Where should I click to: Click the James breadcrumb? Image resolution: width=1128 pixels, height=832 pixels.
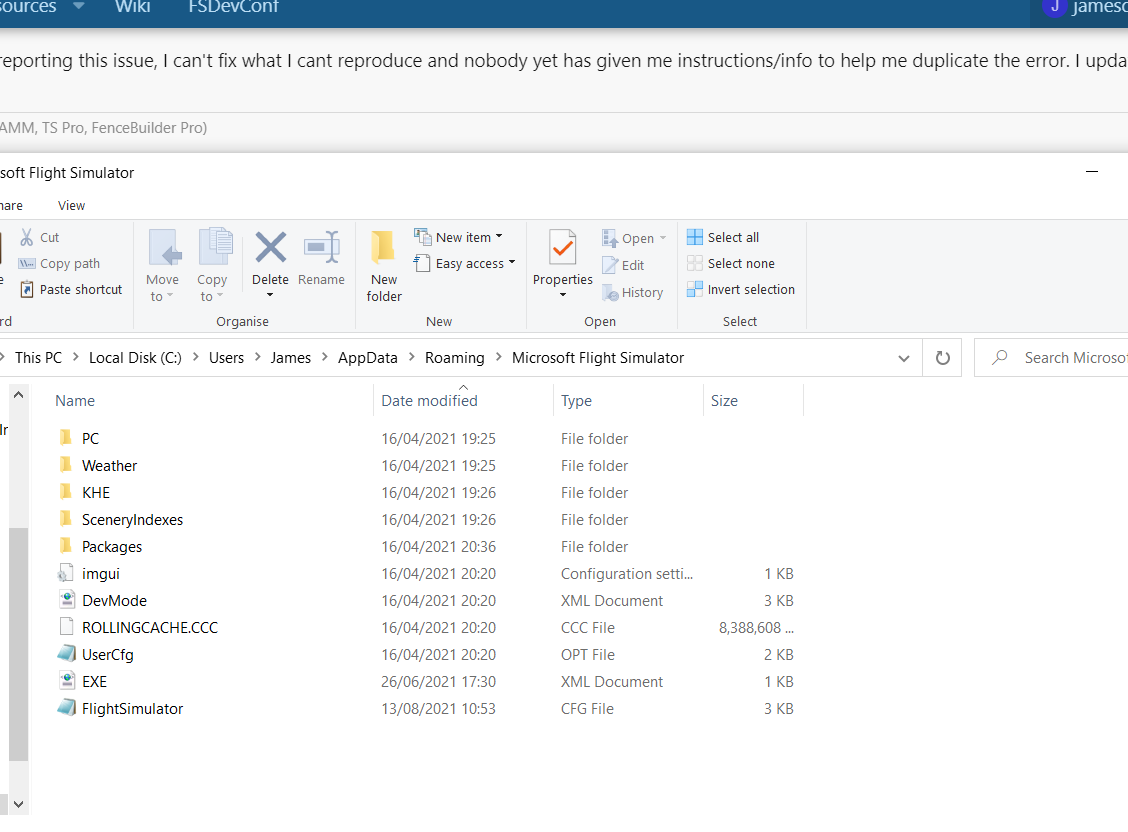(x=291, y=358)
